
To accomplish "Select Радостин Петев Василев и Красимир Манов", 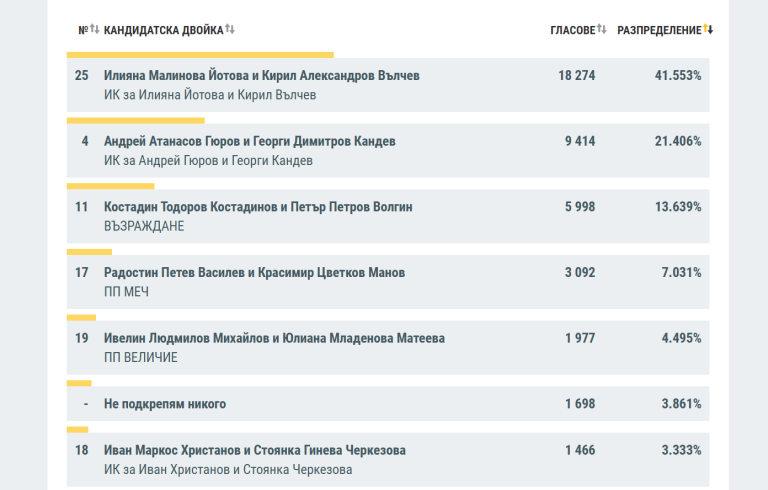I will coord(388,282).
